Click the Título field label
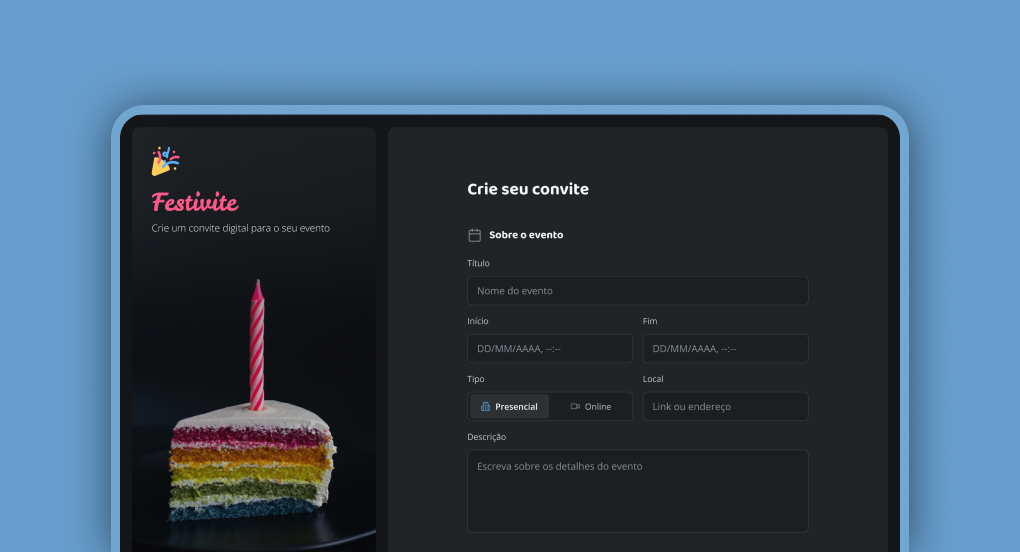The height and width of the screenshot is (553, 1020). [x=478, y=264]
